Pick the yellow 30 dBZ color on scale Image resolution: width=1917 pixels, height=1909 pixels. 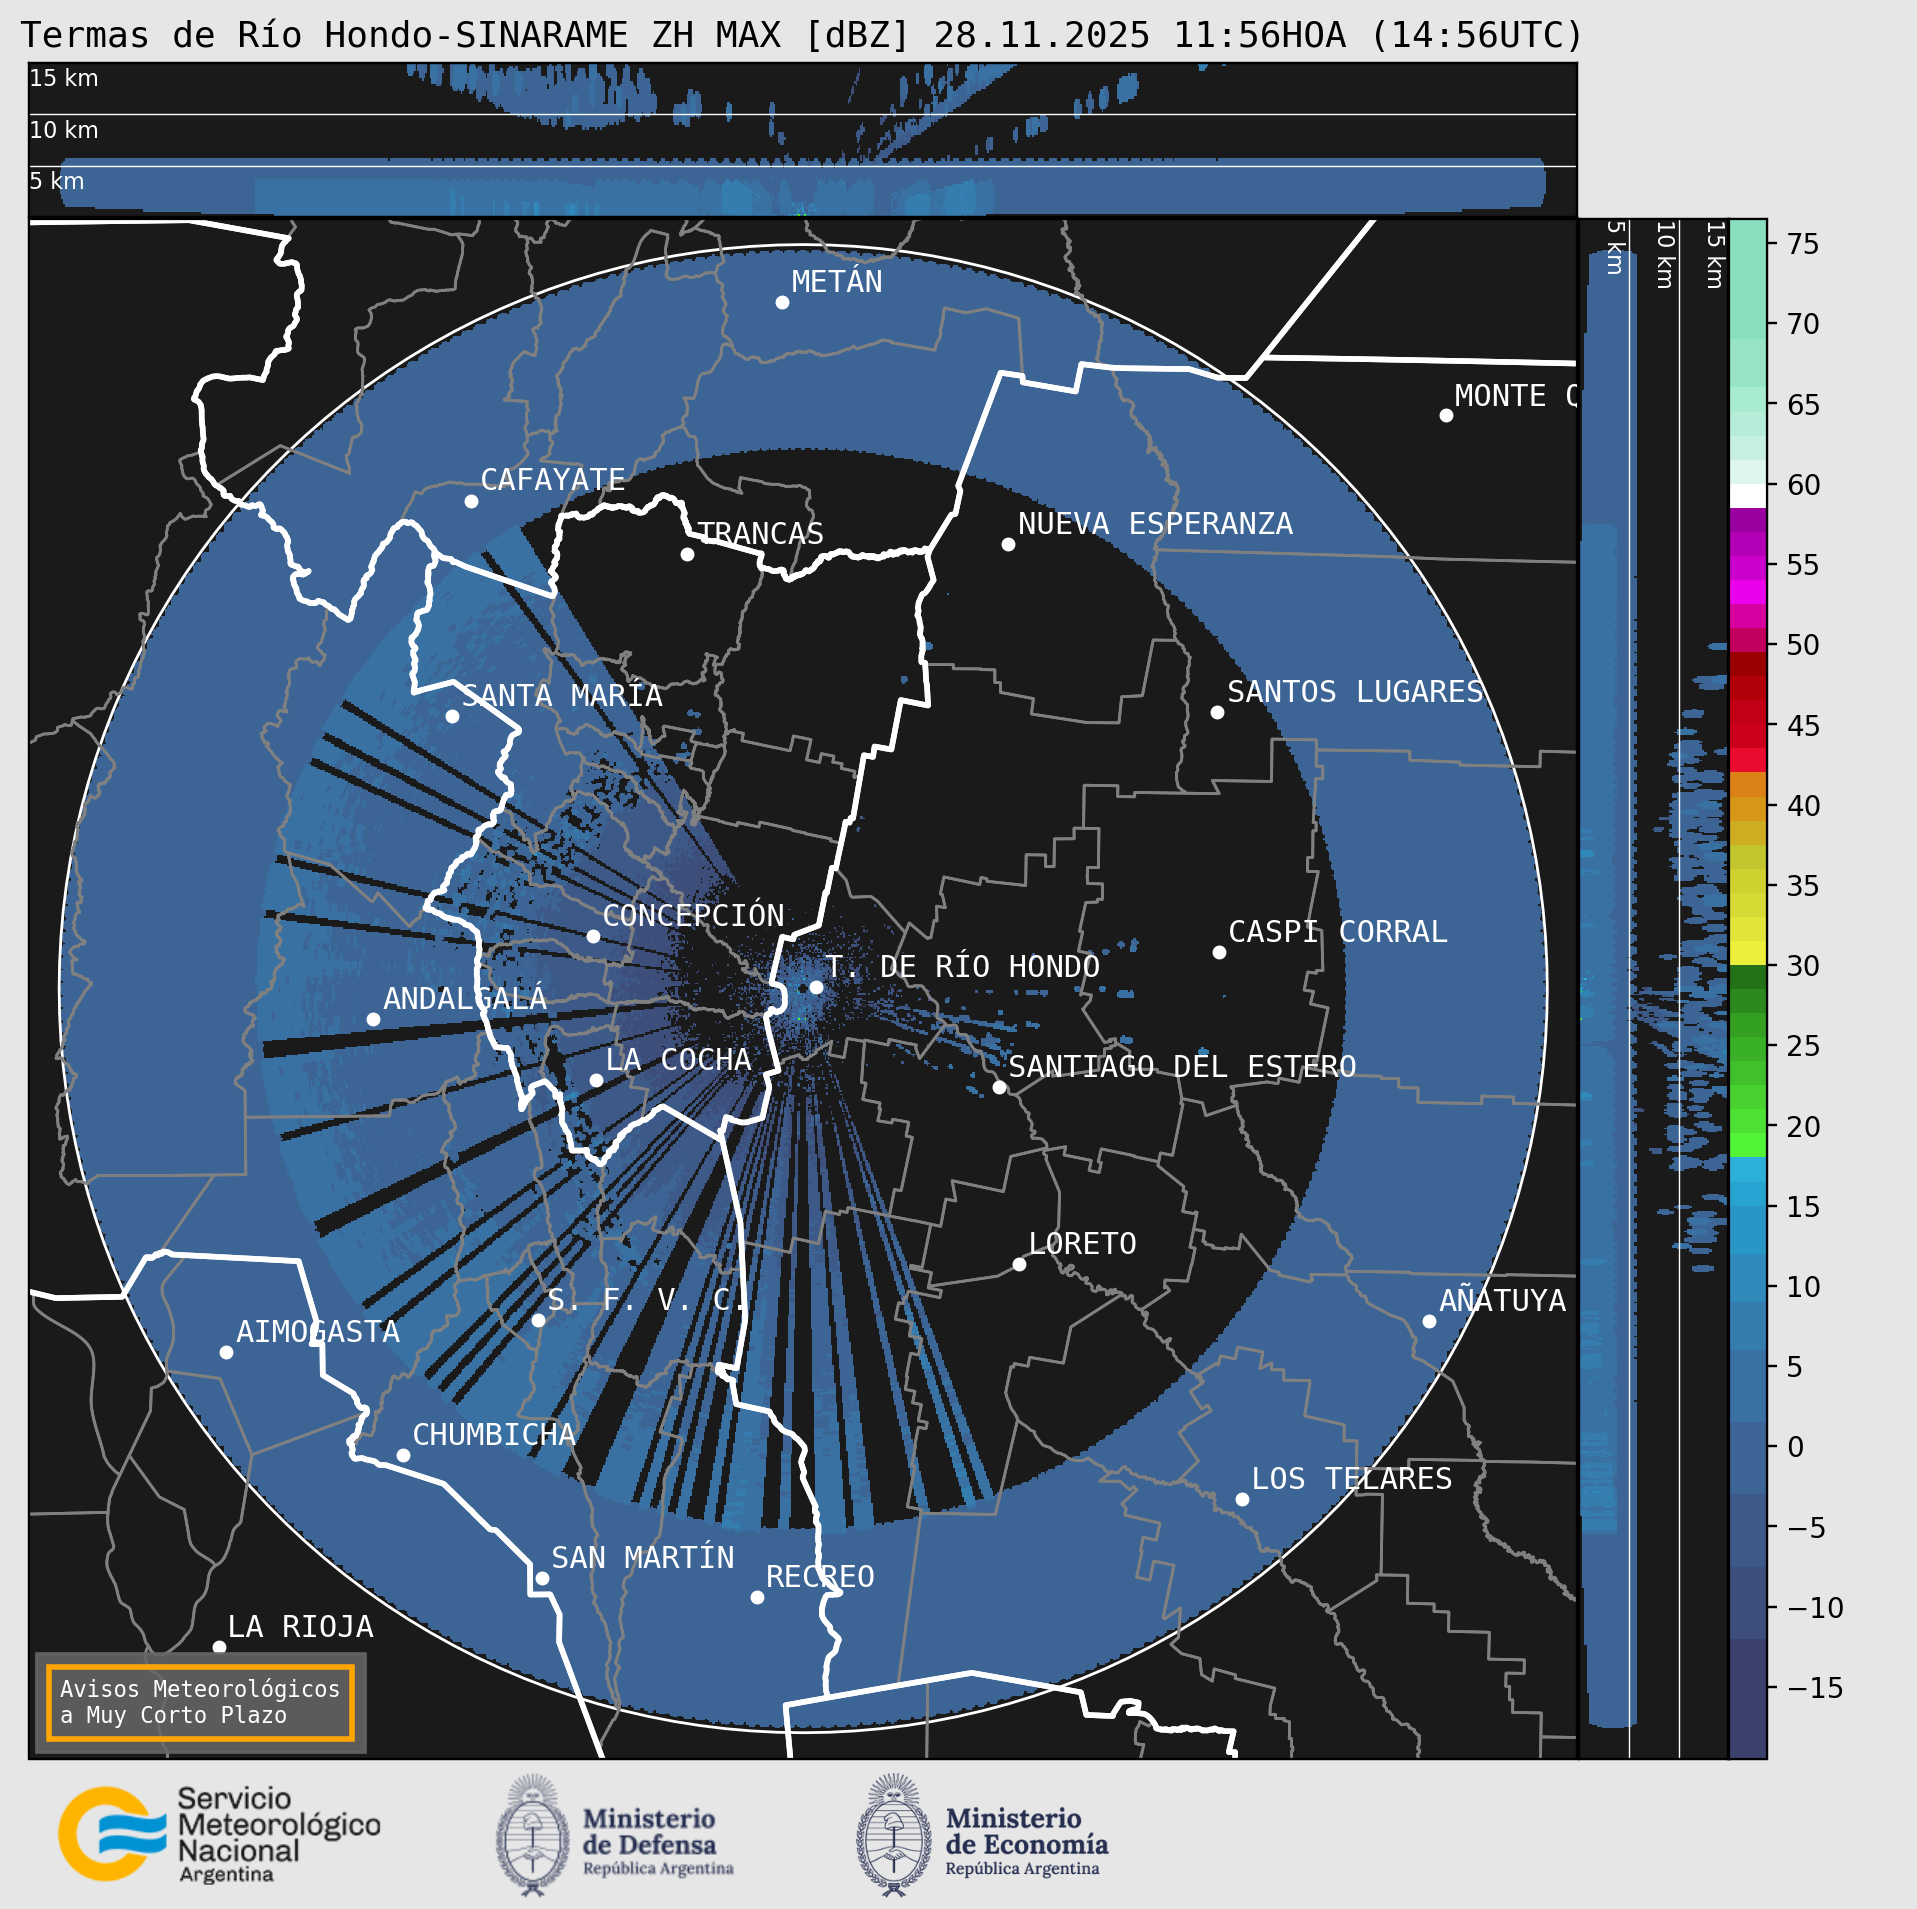pos(1747,952)
